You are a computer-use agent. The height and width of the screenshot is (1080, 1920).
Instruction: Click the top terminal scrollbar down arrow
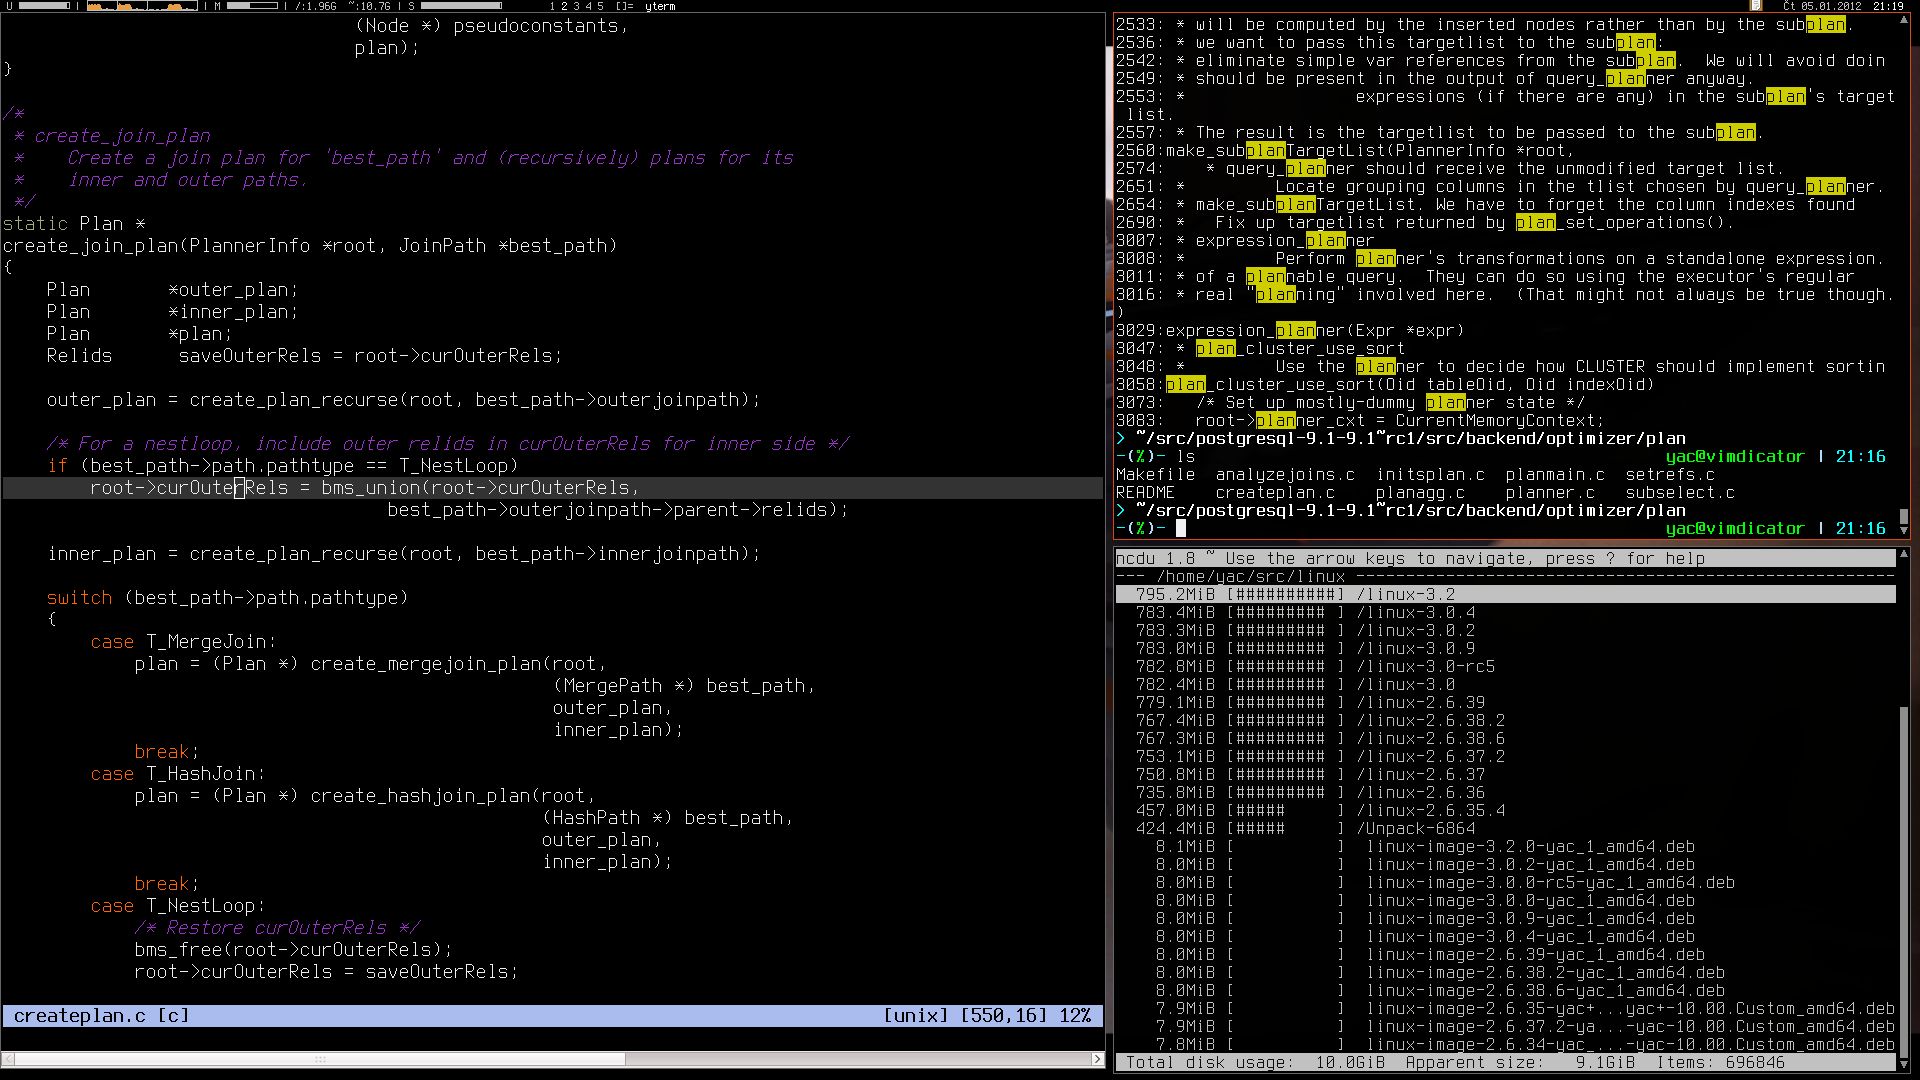click(1904, 531)
